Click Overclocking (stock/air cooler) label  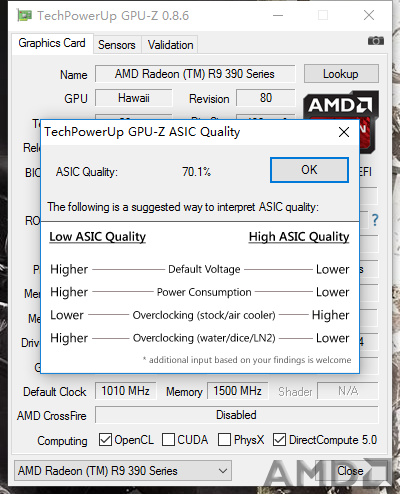pyautogui.click(x=204, y=315)
